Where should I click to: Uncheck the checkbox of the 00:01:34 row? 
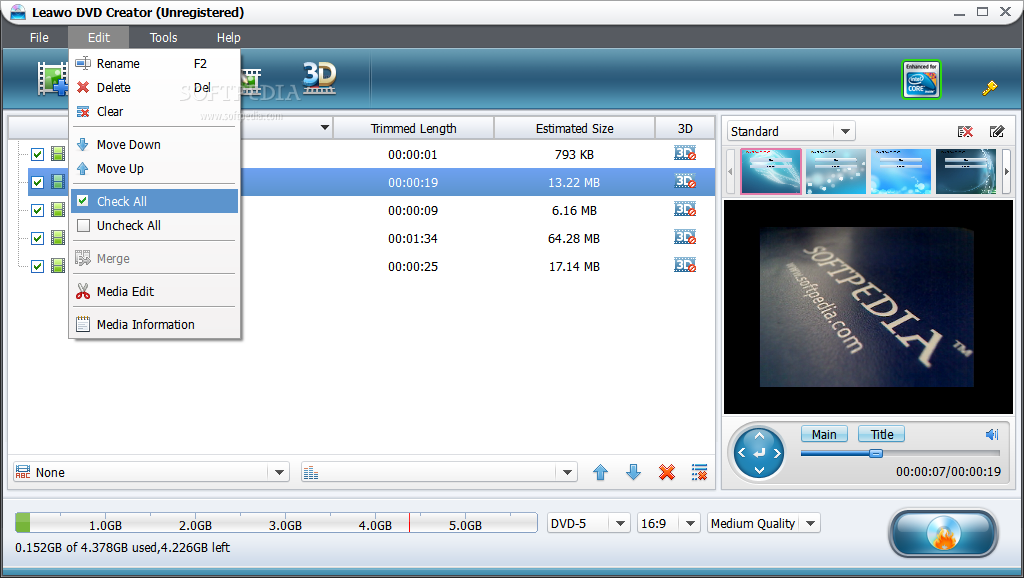click(x=37, y=238)
